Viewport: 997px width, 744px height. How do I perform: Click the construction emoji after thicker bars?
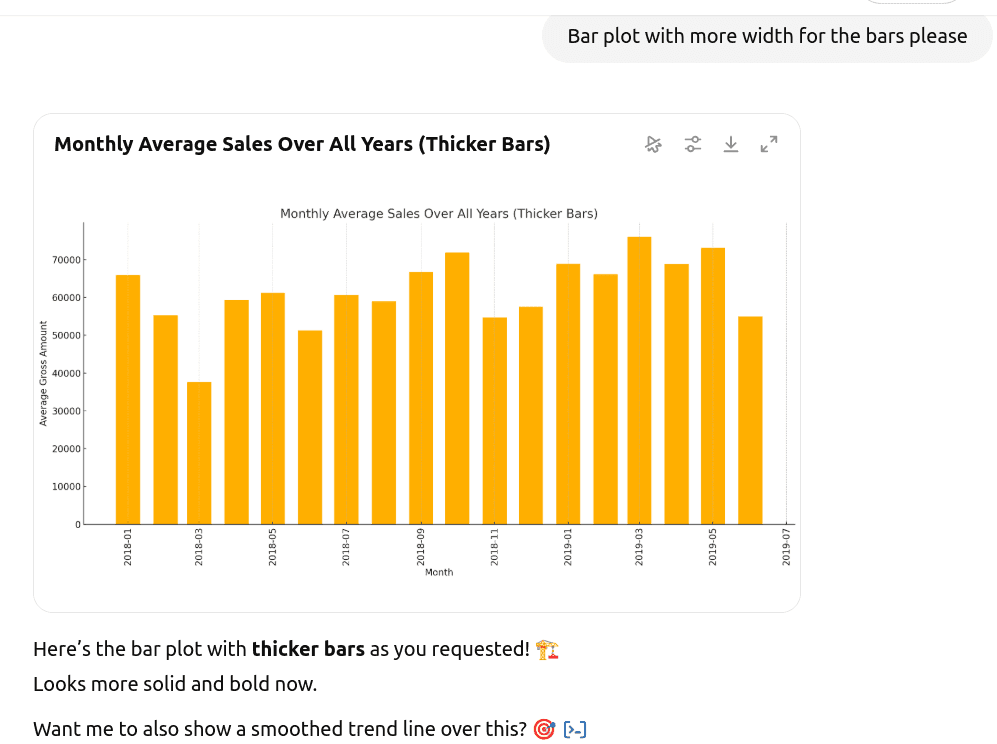(x=548, y=649)
